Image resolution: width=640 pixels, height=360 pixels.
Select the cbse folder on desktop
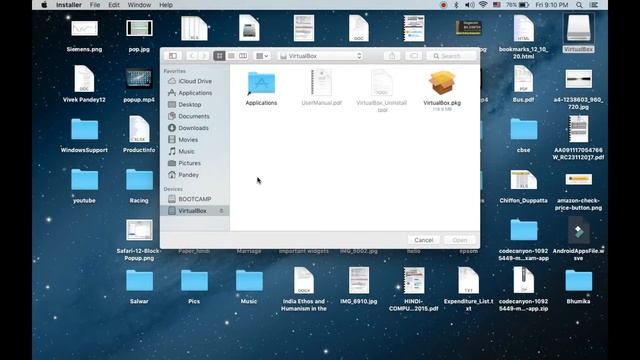pos(523,135)
